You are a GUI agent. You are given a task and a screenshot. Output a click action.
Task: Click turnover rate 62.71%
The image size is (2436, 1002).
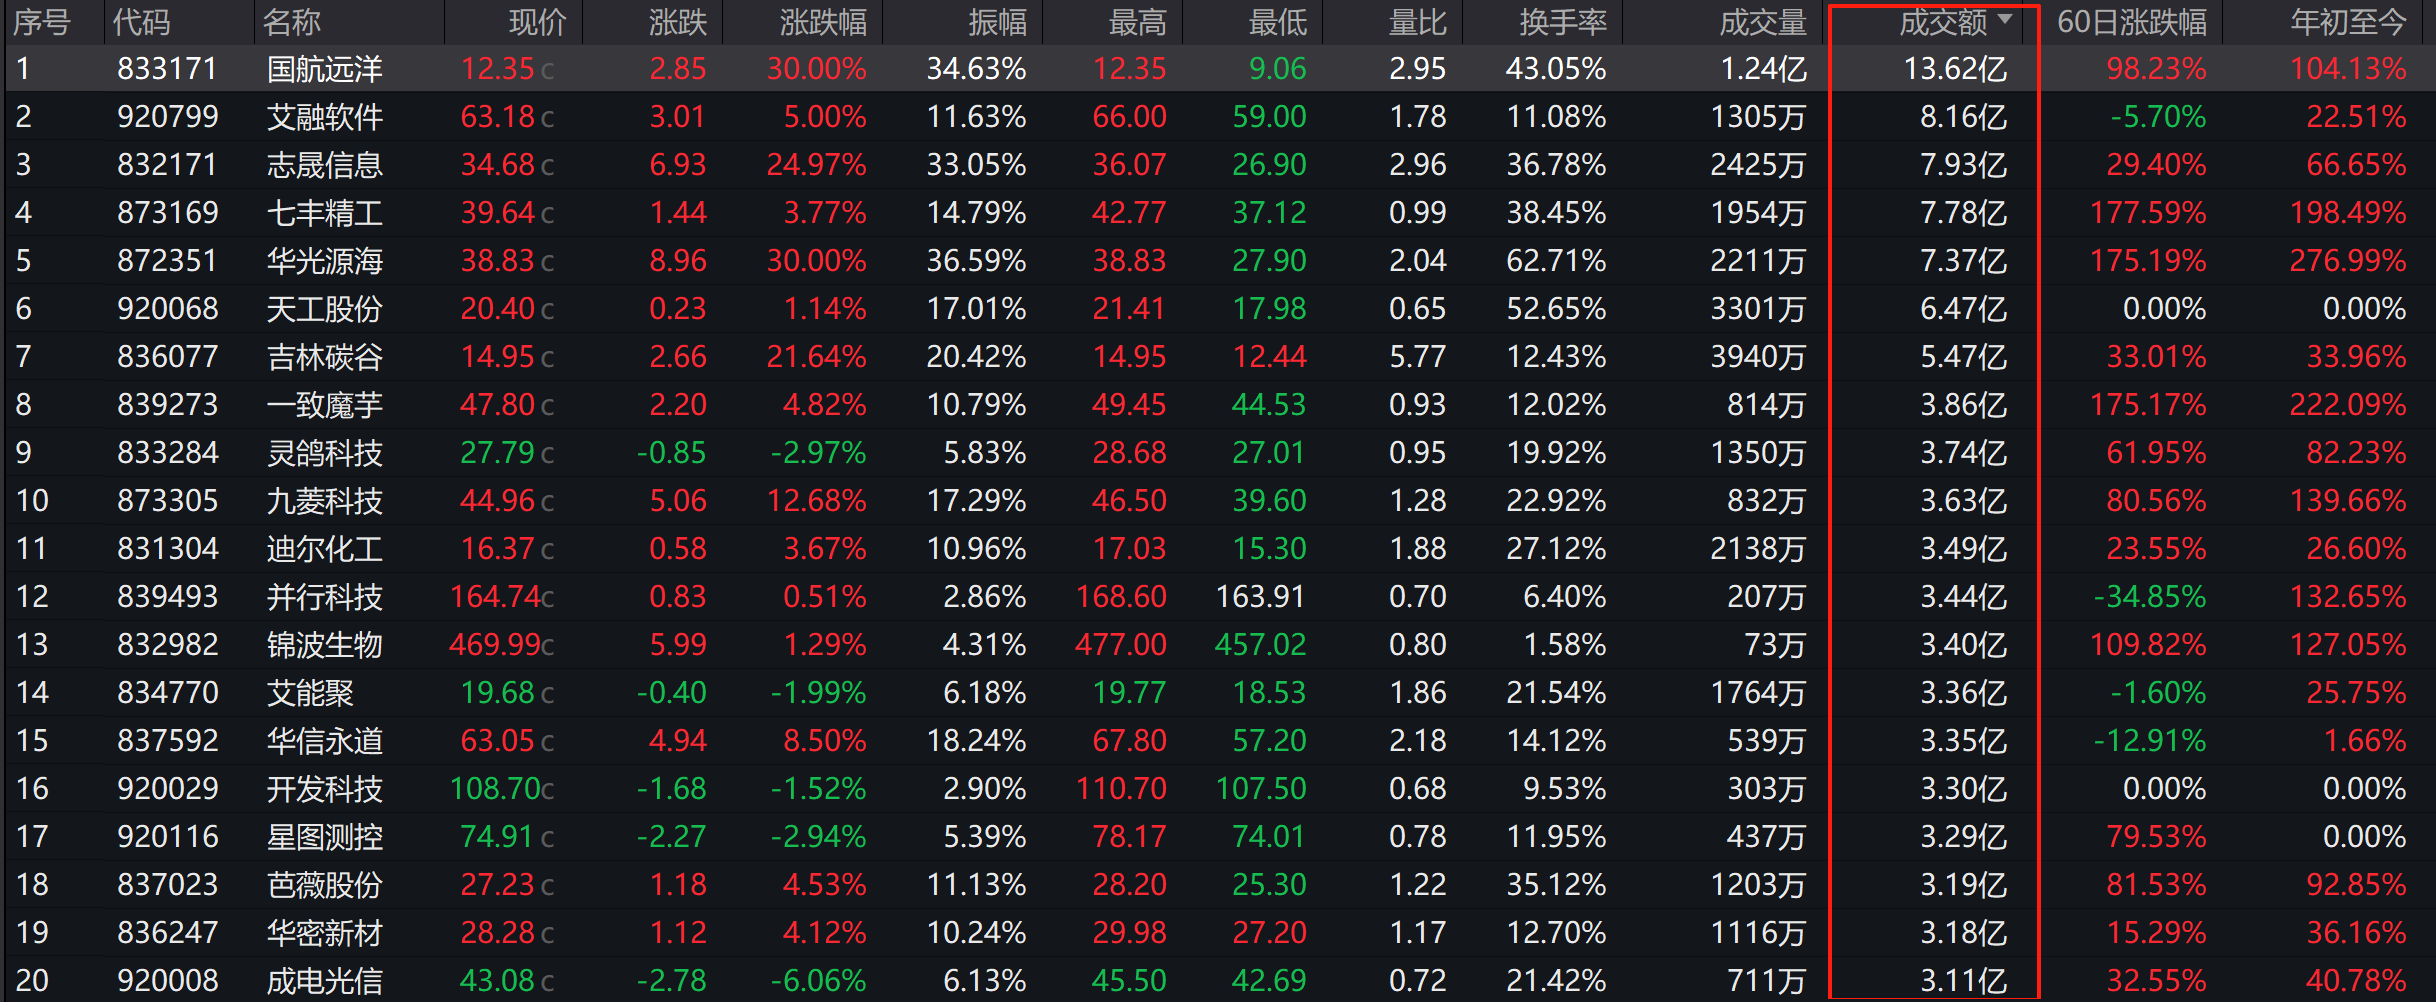(1556, 261)
